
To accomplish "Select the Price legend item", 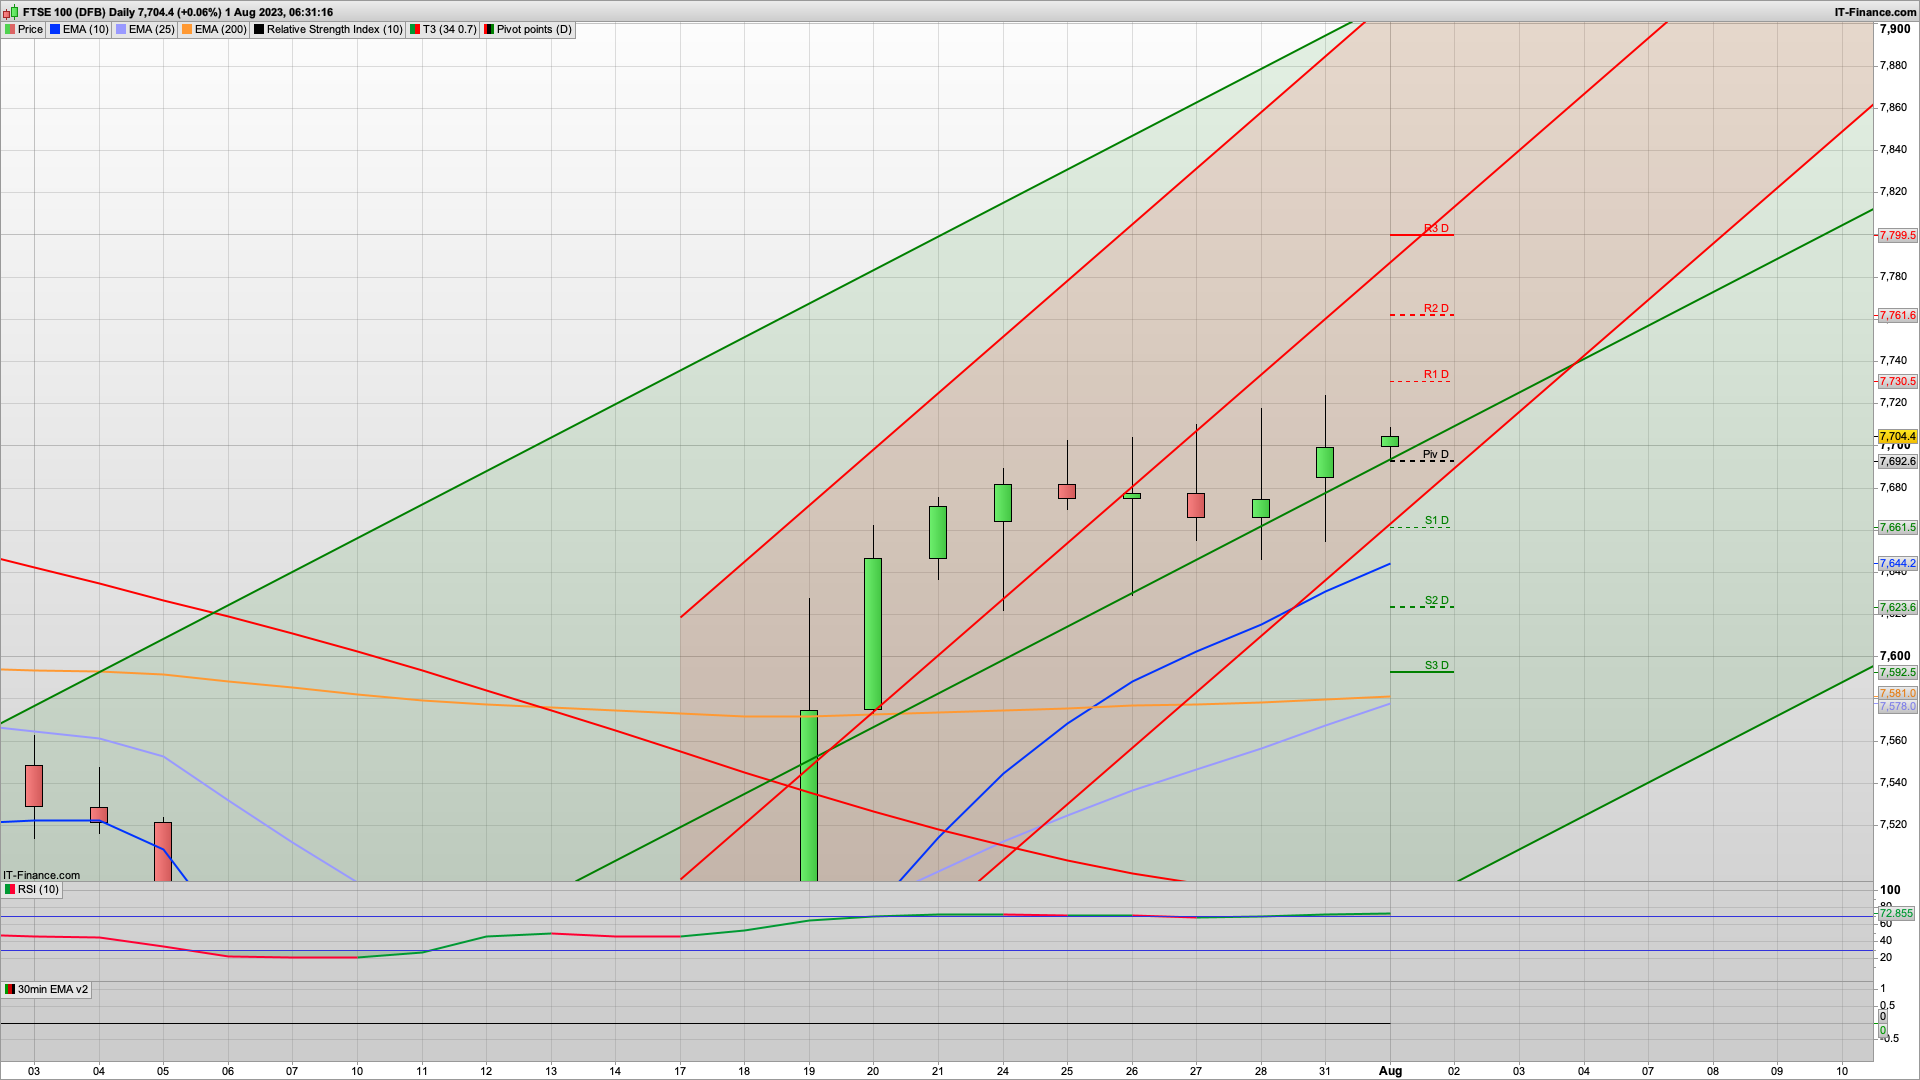I will tap(24, 29).
